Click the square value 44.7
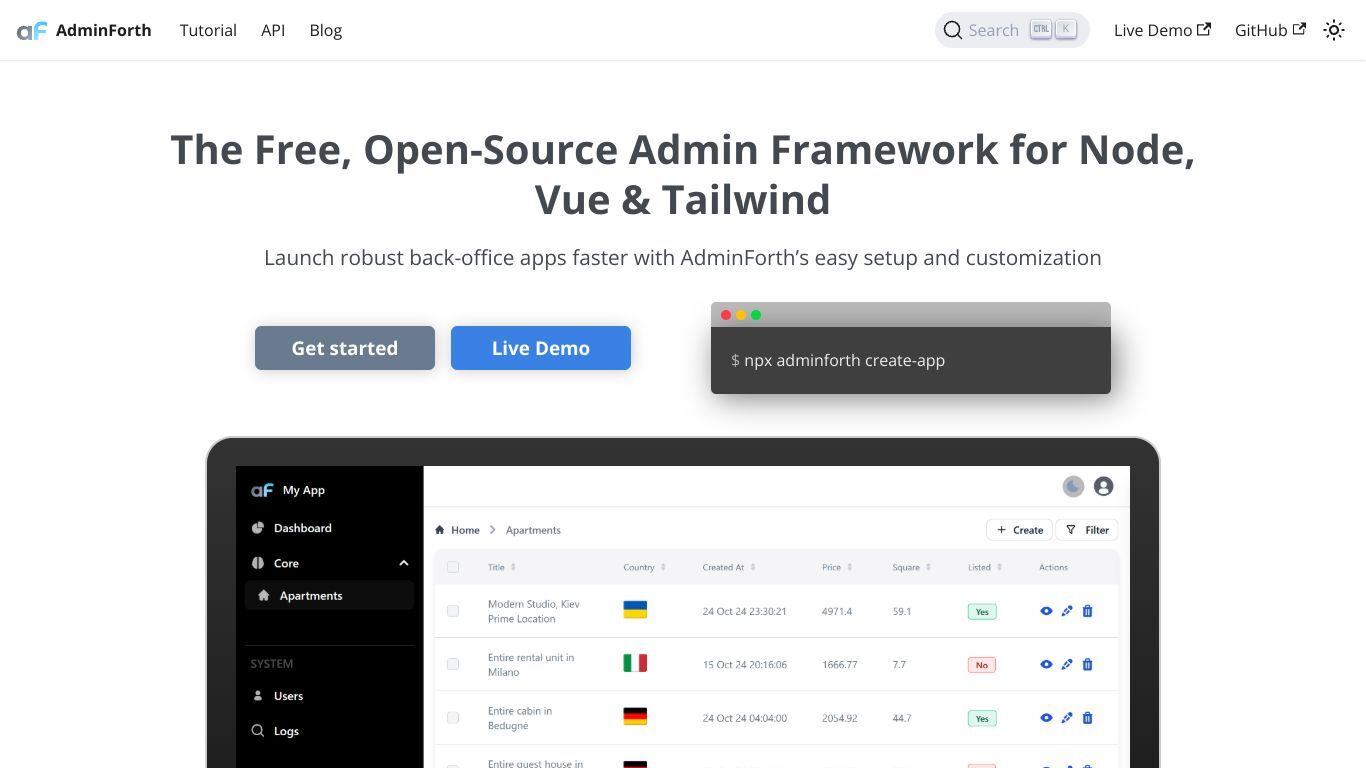 tap(902, 718)
